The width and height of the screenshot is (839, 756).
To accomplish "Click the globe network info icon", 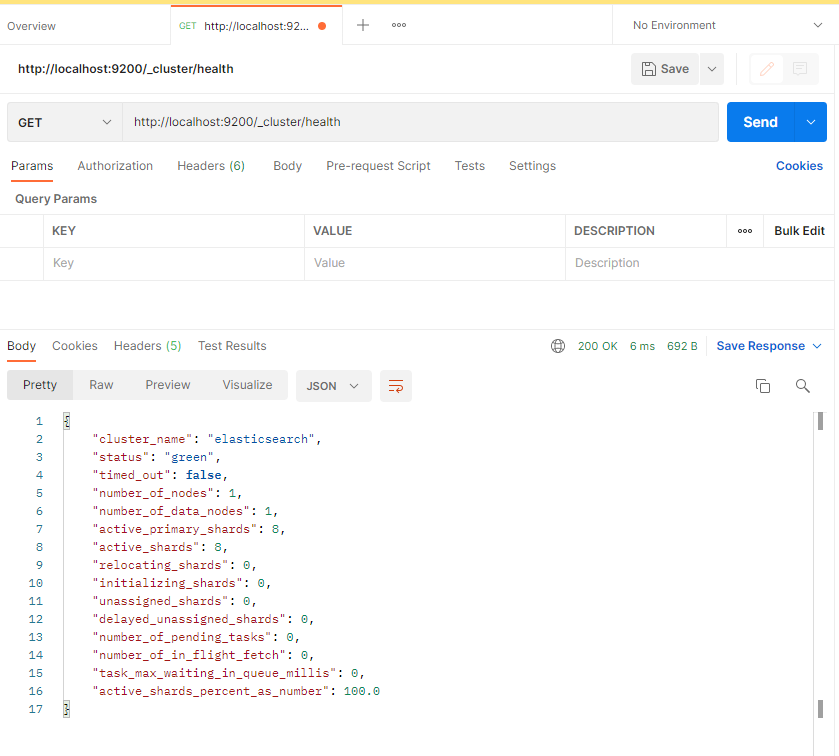I will (x=558, y=346).
